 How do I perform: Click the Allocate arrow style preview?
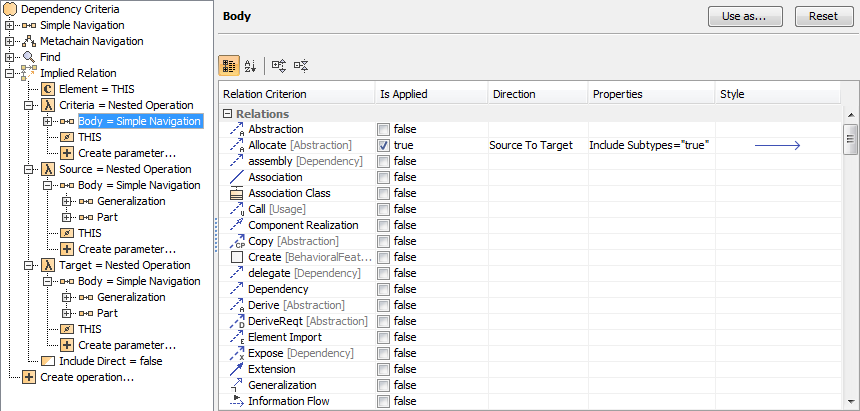tap(777, 146)
